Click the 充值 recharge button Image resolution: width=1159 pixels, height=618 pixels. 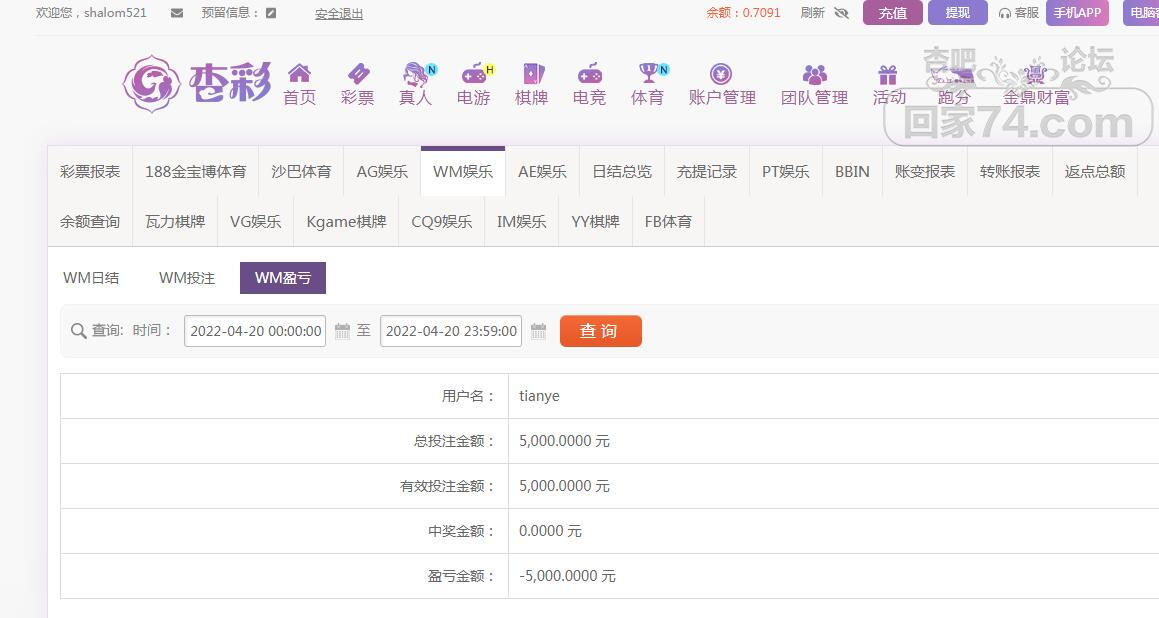(892, 13)
